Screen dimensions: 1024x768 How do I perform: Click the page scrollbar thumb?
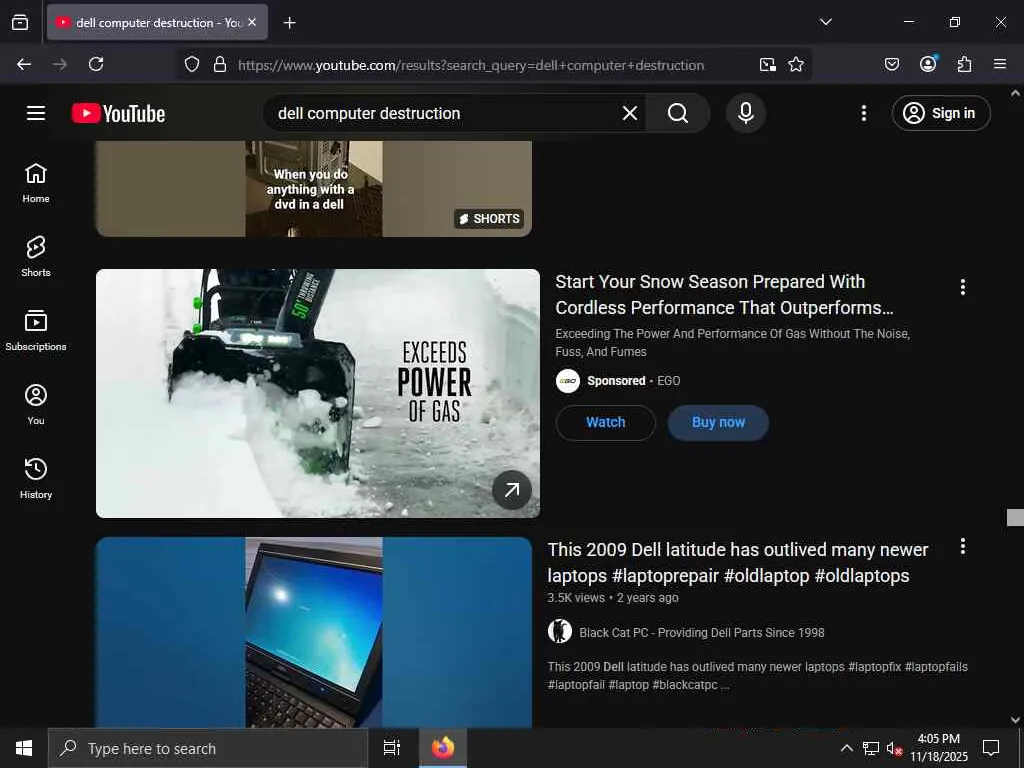coord(1015,517)
